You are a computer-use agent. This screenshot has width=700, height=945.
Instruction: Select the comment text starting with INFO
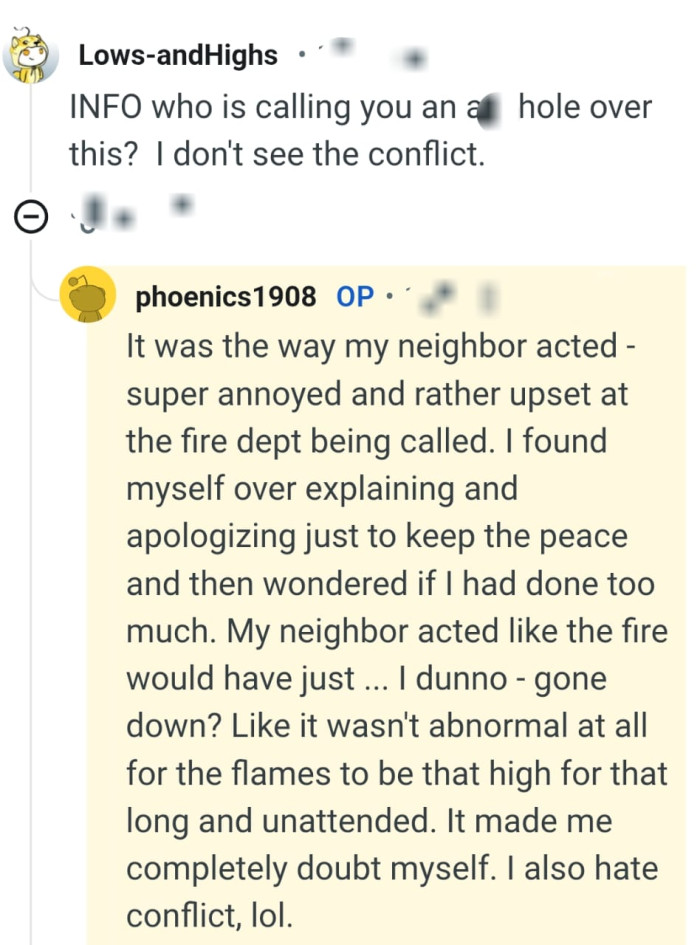tap(360, 130)
